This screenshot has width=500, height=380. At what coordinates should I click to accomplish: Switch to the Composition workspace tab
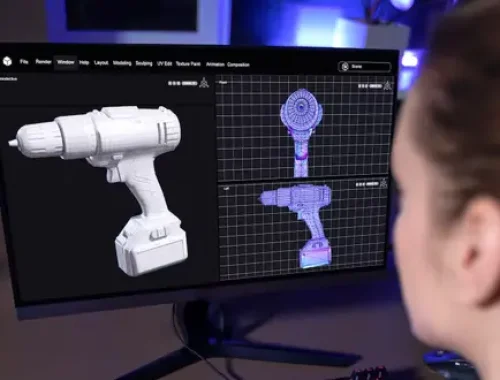tap(238, 65)
